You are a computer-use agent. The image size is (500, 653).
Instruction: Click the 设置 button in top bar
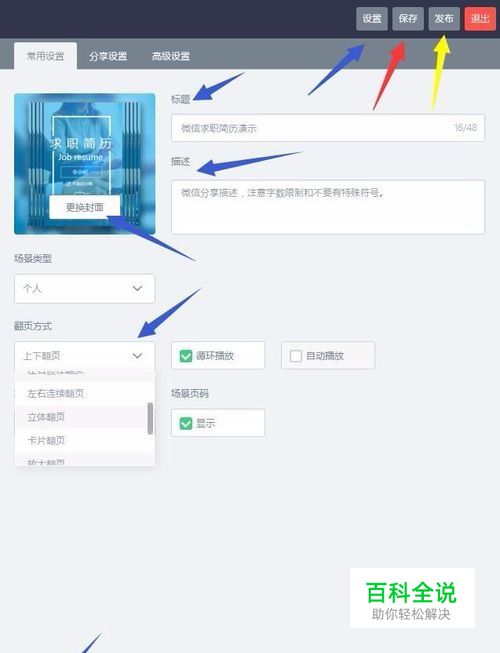coord(372,19)
